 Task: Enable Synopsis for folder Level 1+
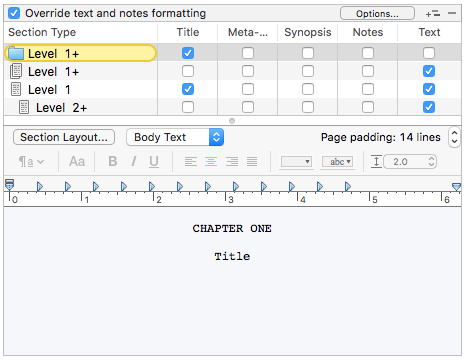(x=308, y=53)
